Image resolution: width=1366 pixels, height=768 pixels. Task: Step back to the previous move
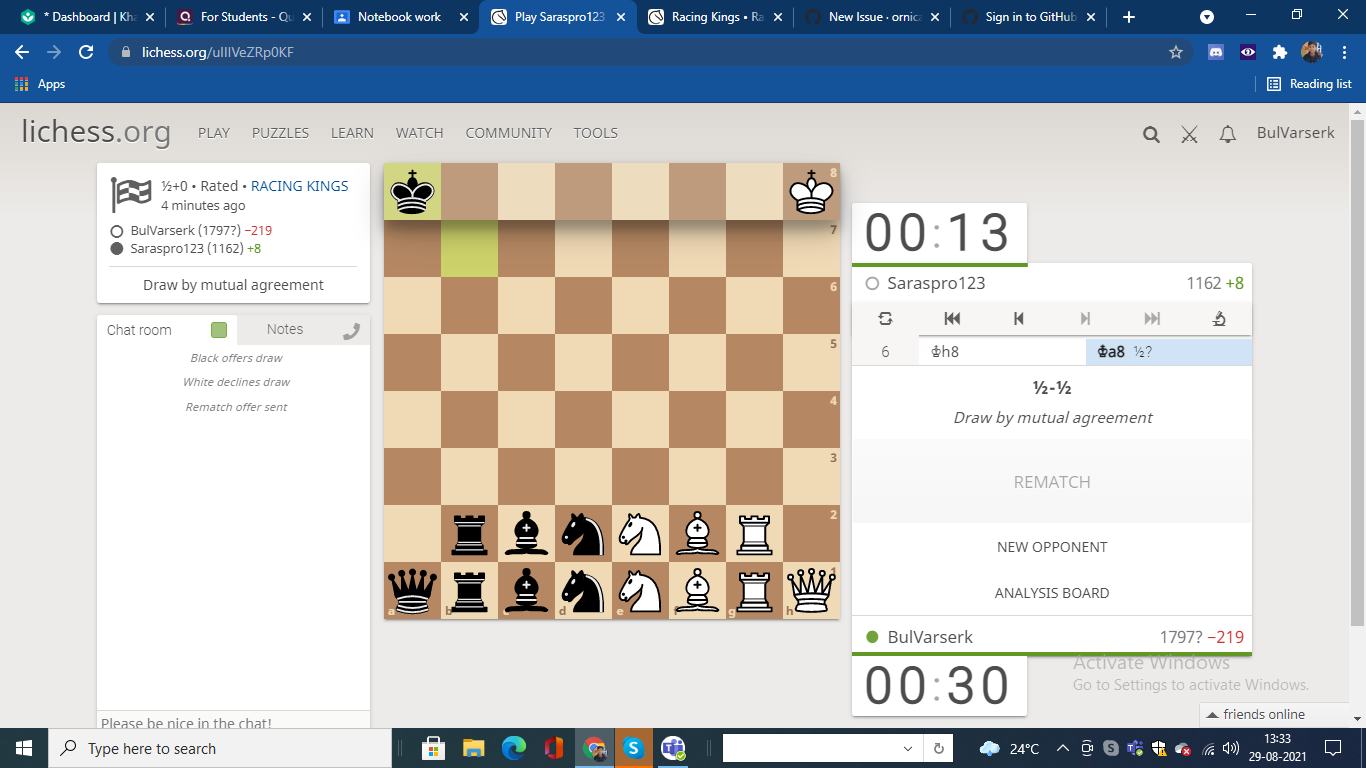click(x=1018, y=318)
